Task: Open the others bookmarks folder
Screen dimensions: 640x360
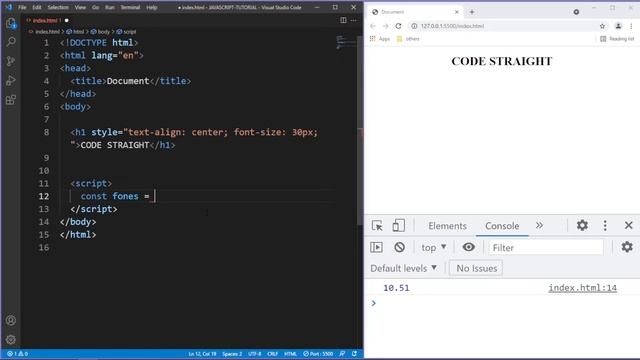Action: (408, 39)
